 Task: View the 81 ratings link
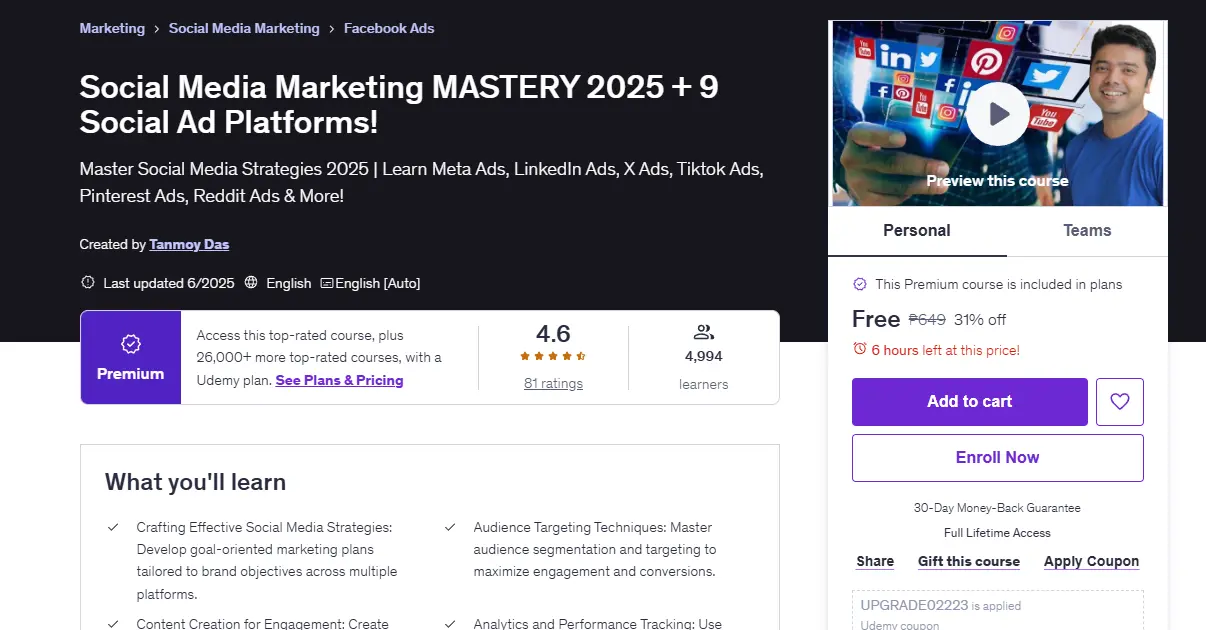coord(553,383)
